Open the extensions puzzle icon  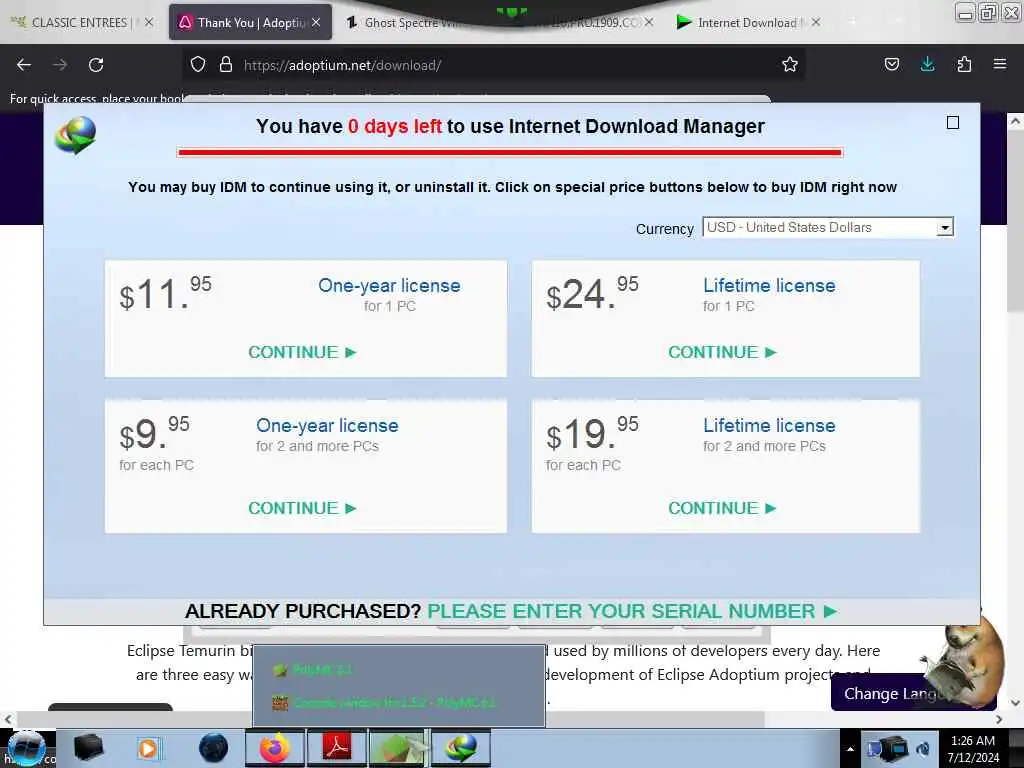click(964, 64)
